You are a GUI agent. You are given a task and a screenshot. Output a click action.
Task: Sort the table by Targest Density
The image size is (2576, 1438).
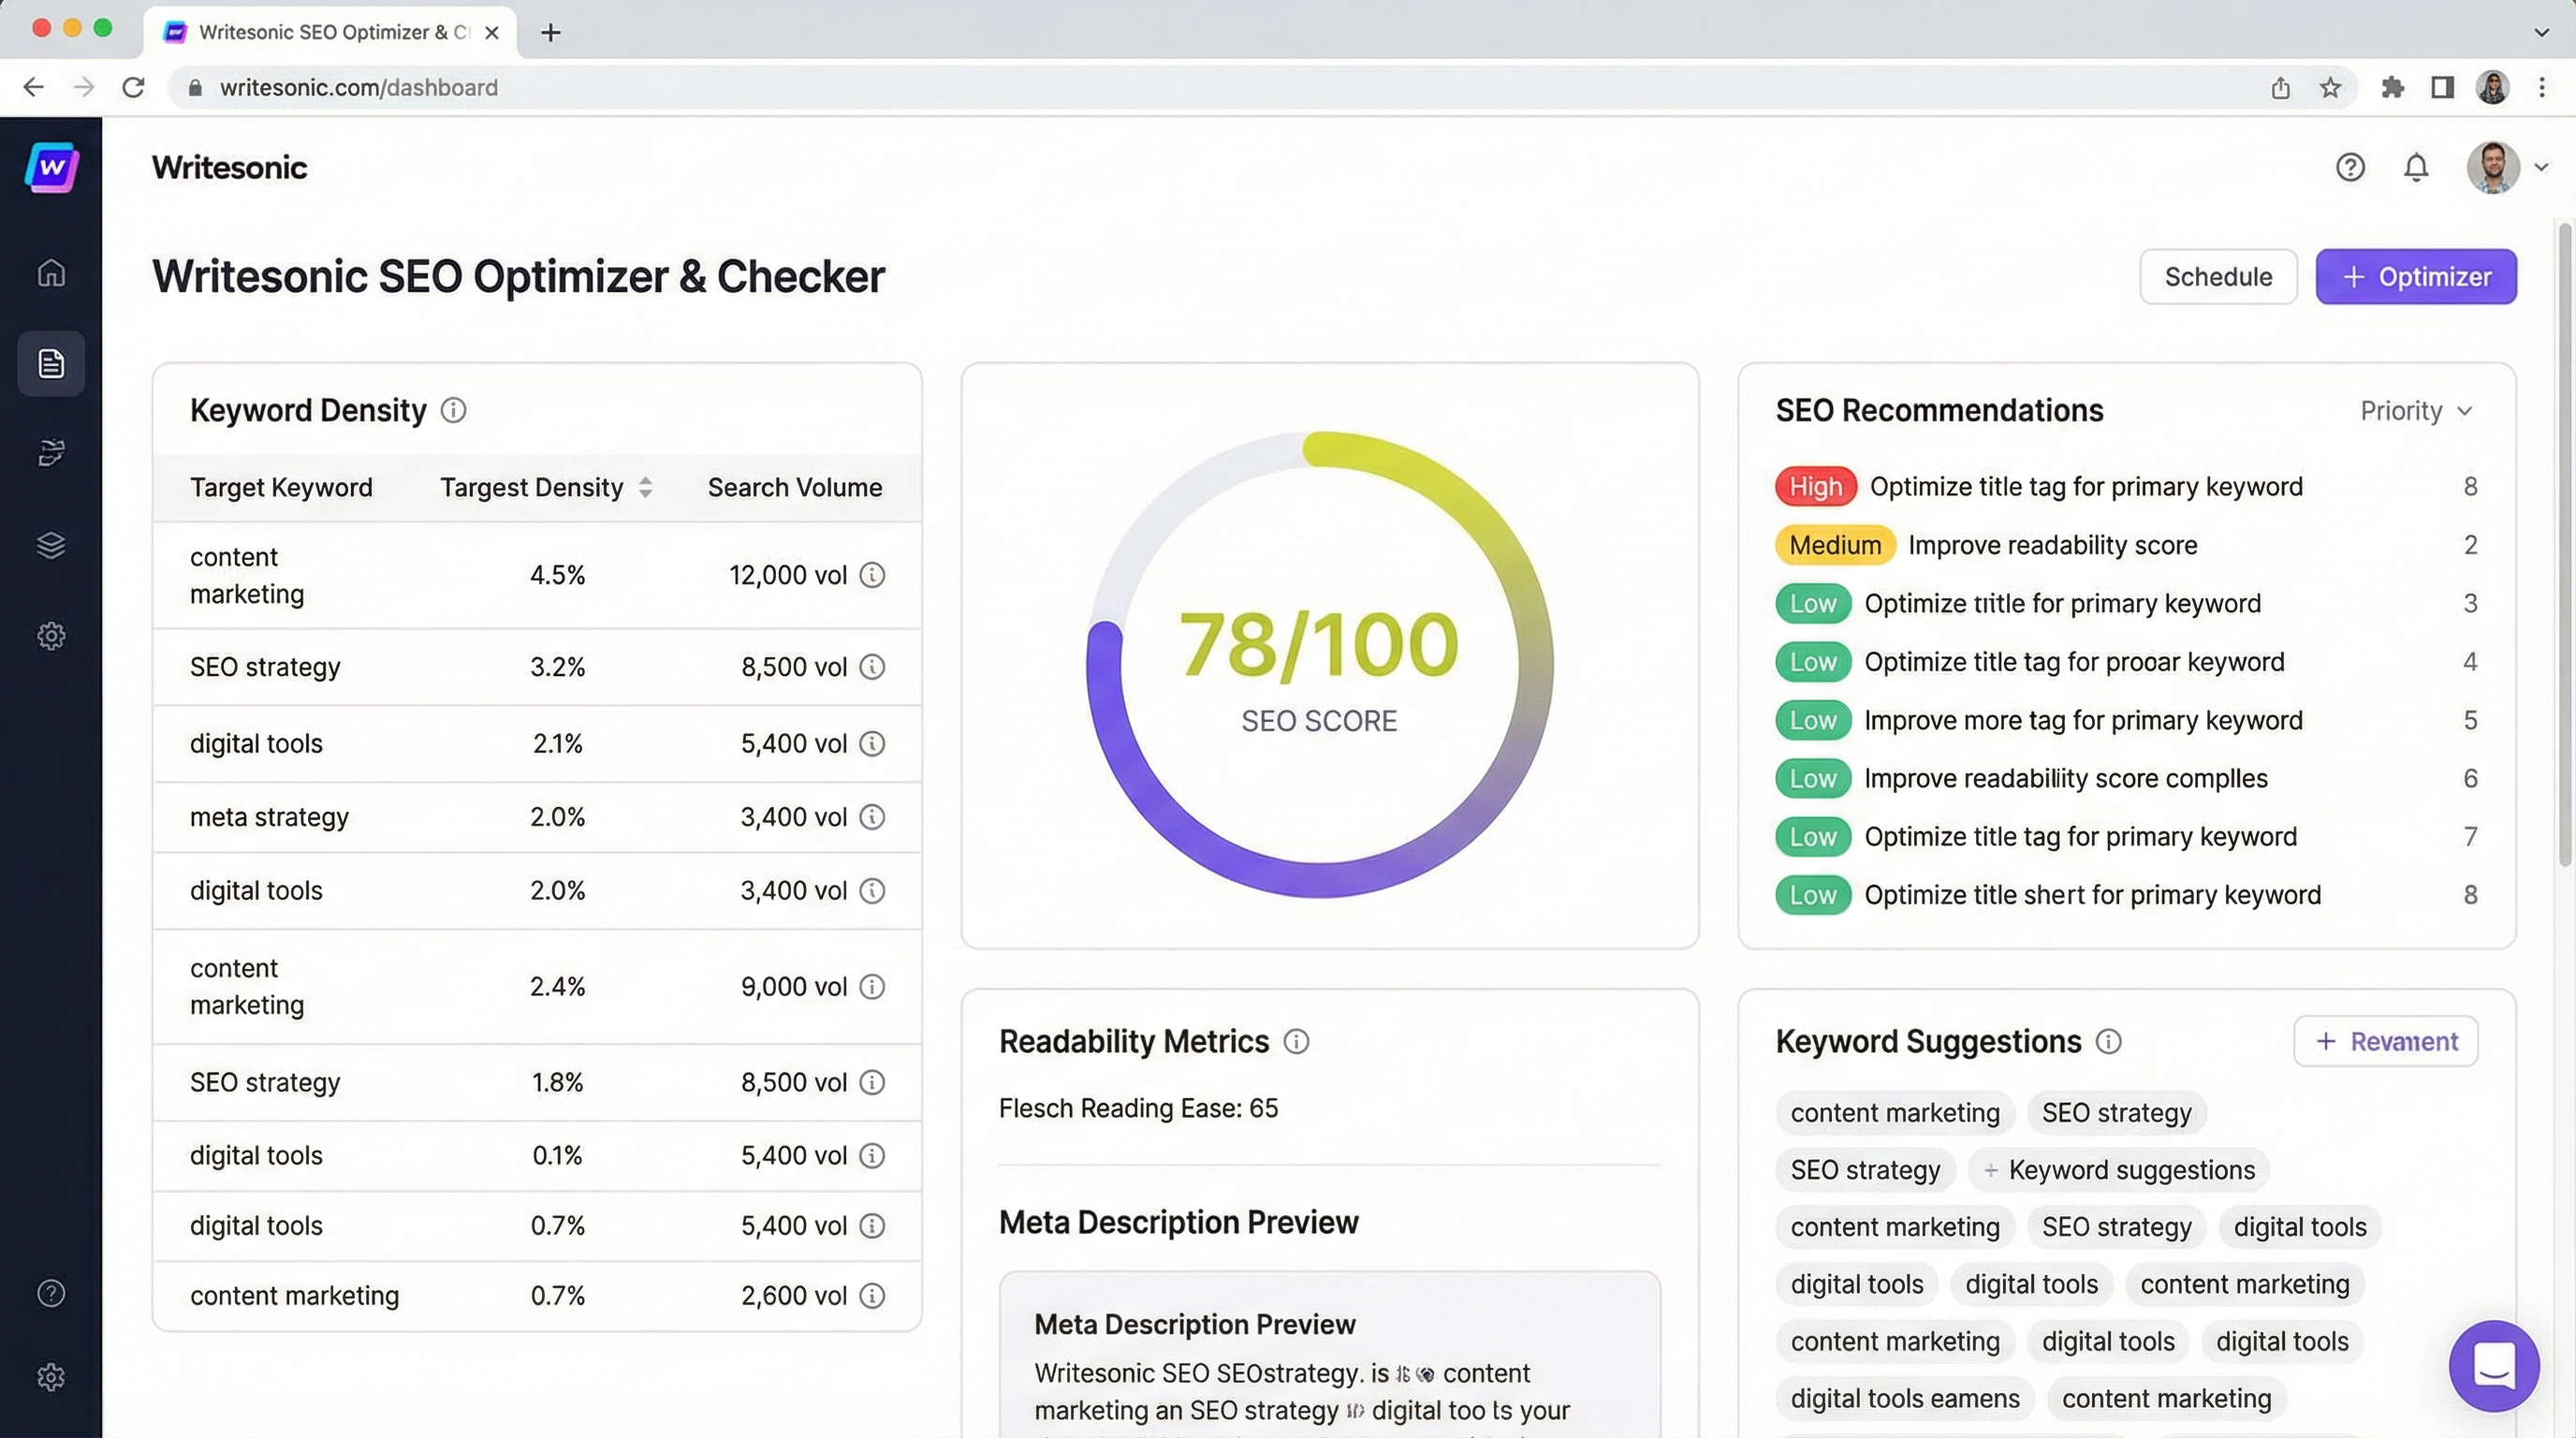(645, 487)
